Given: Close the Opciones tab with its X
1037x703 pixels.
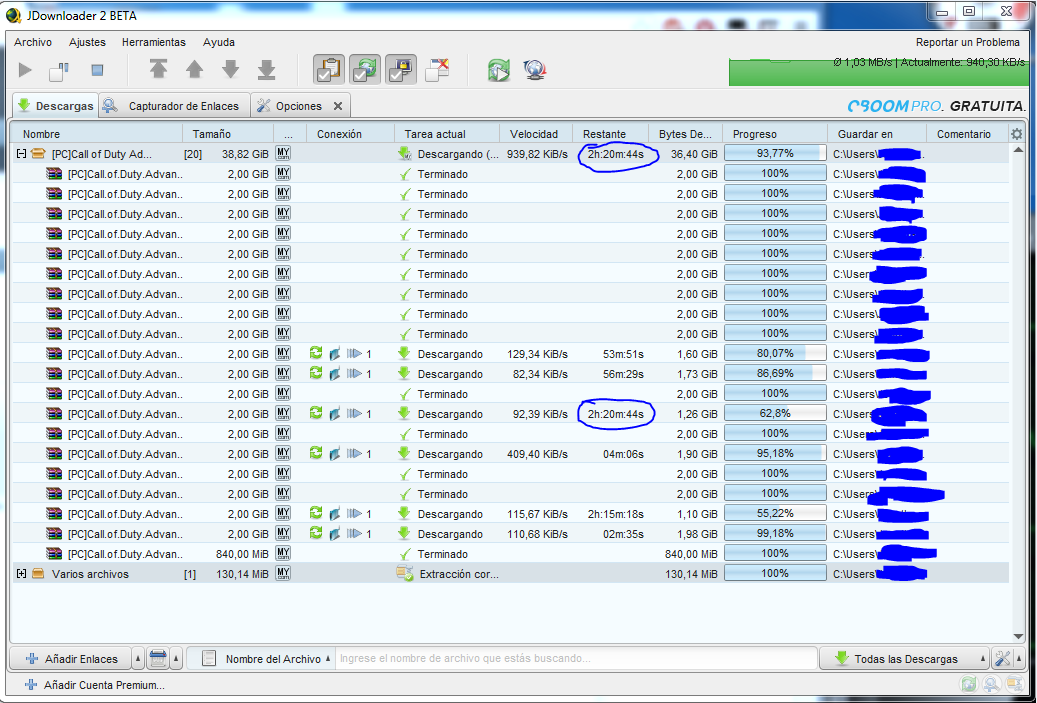Looking at the screenshot, I should click(x=338, y=106).
